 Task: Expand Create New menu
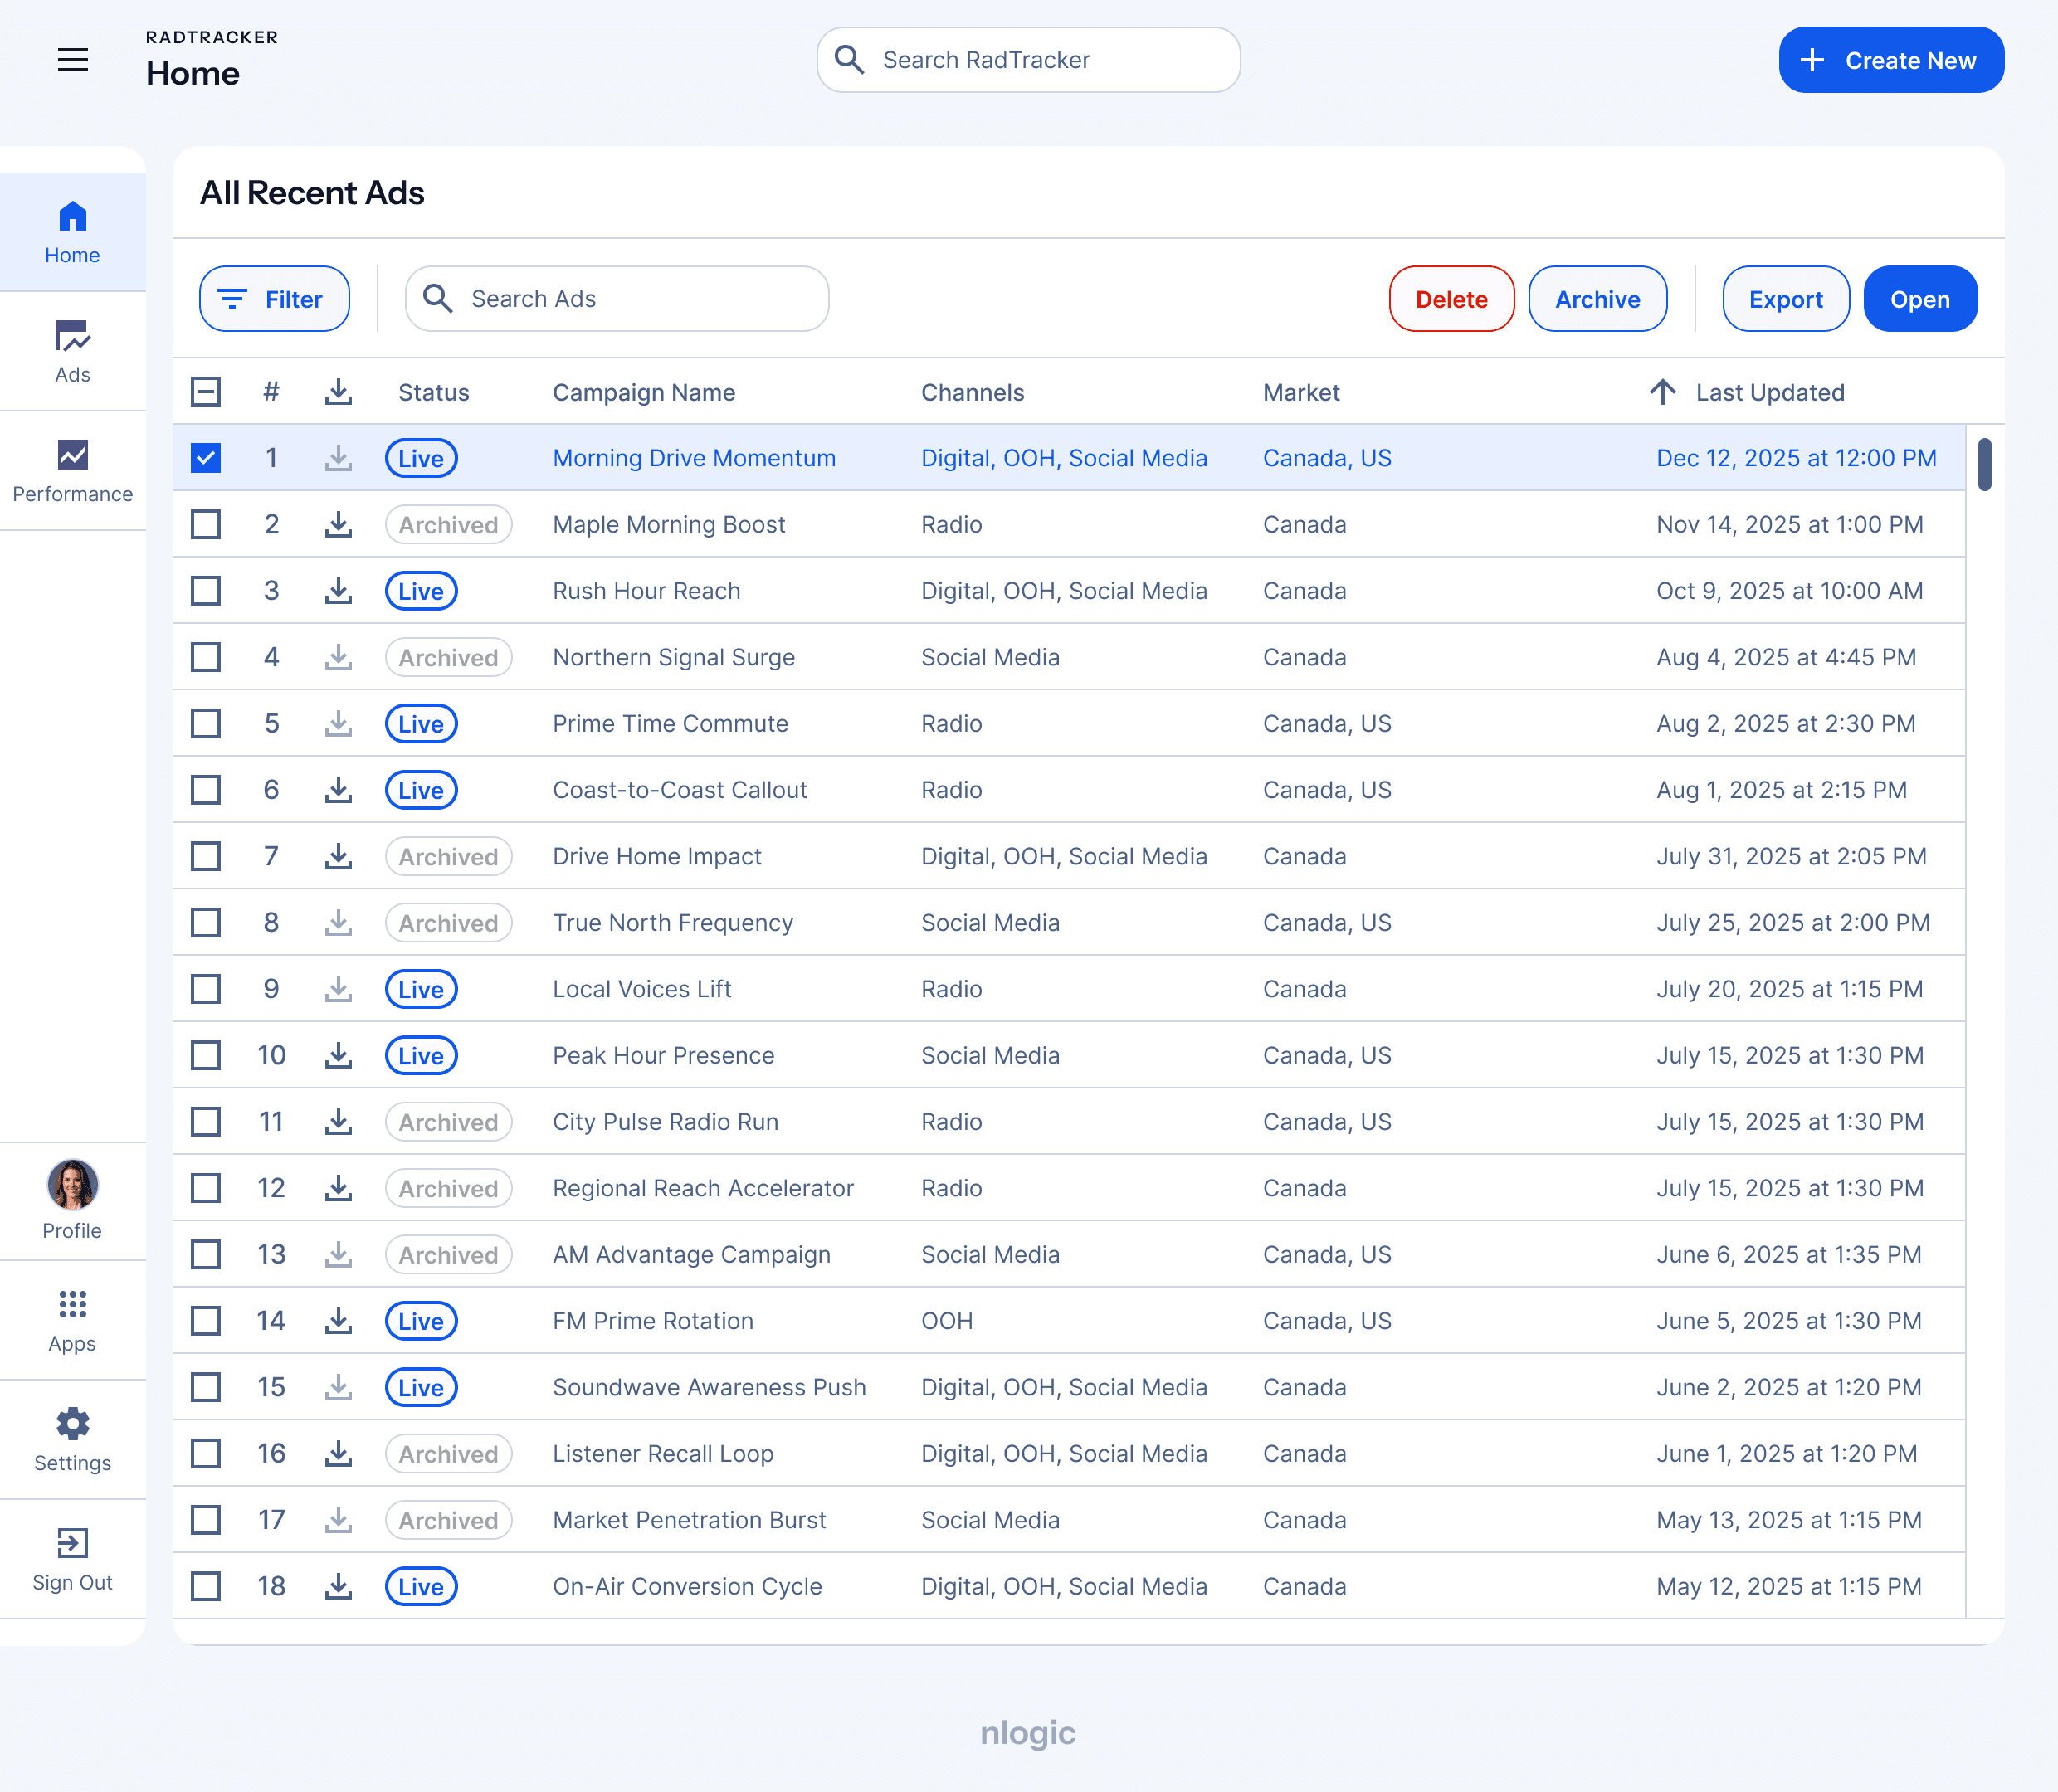pos(1890,60)
